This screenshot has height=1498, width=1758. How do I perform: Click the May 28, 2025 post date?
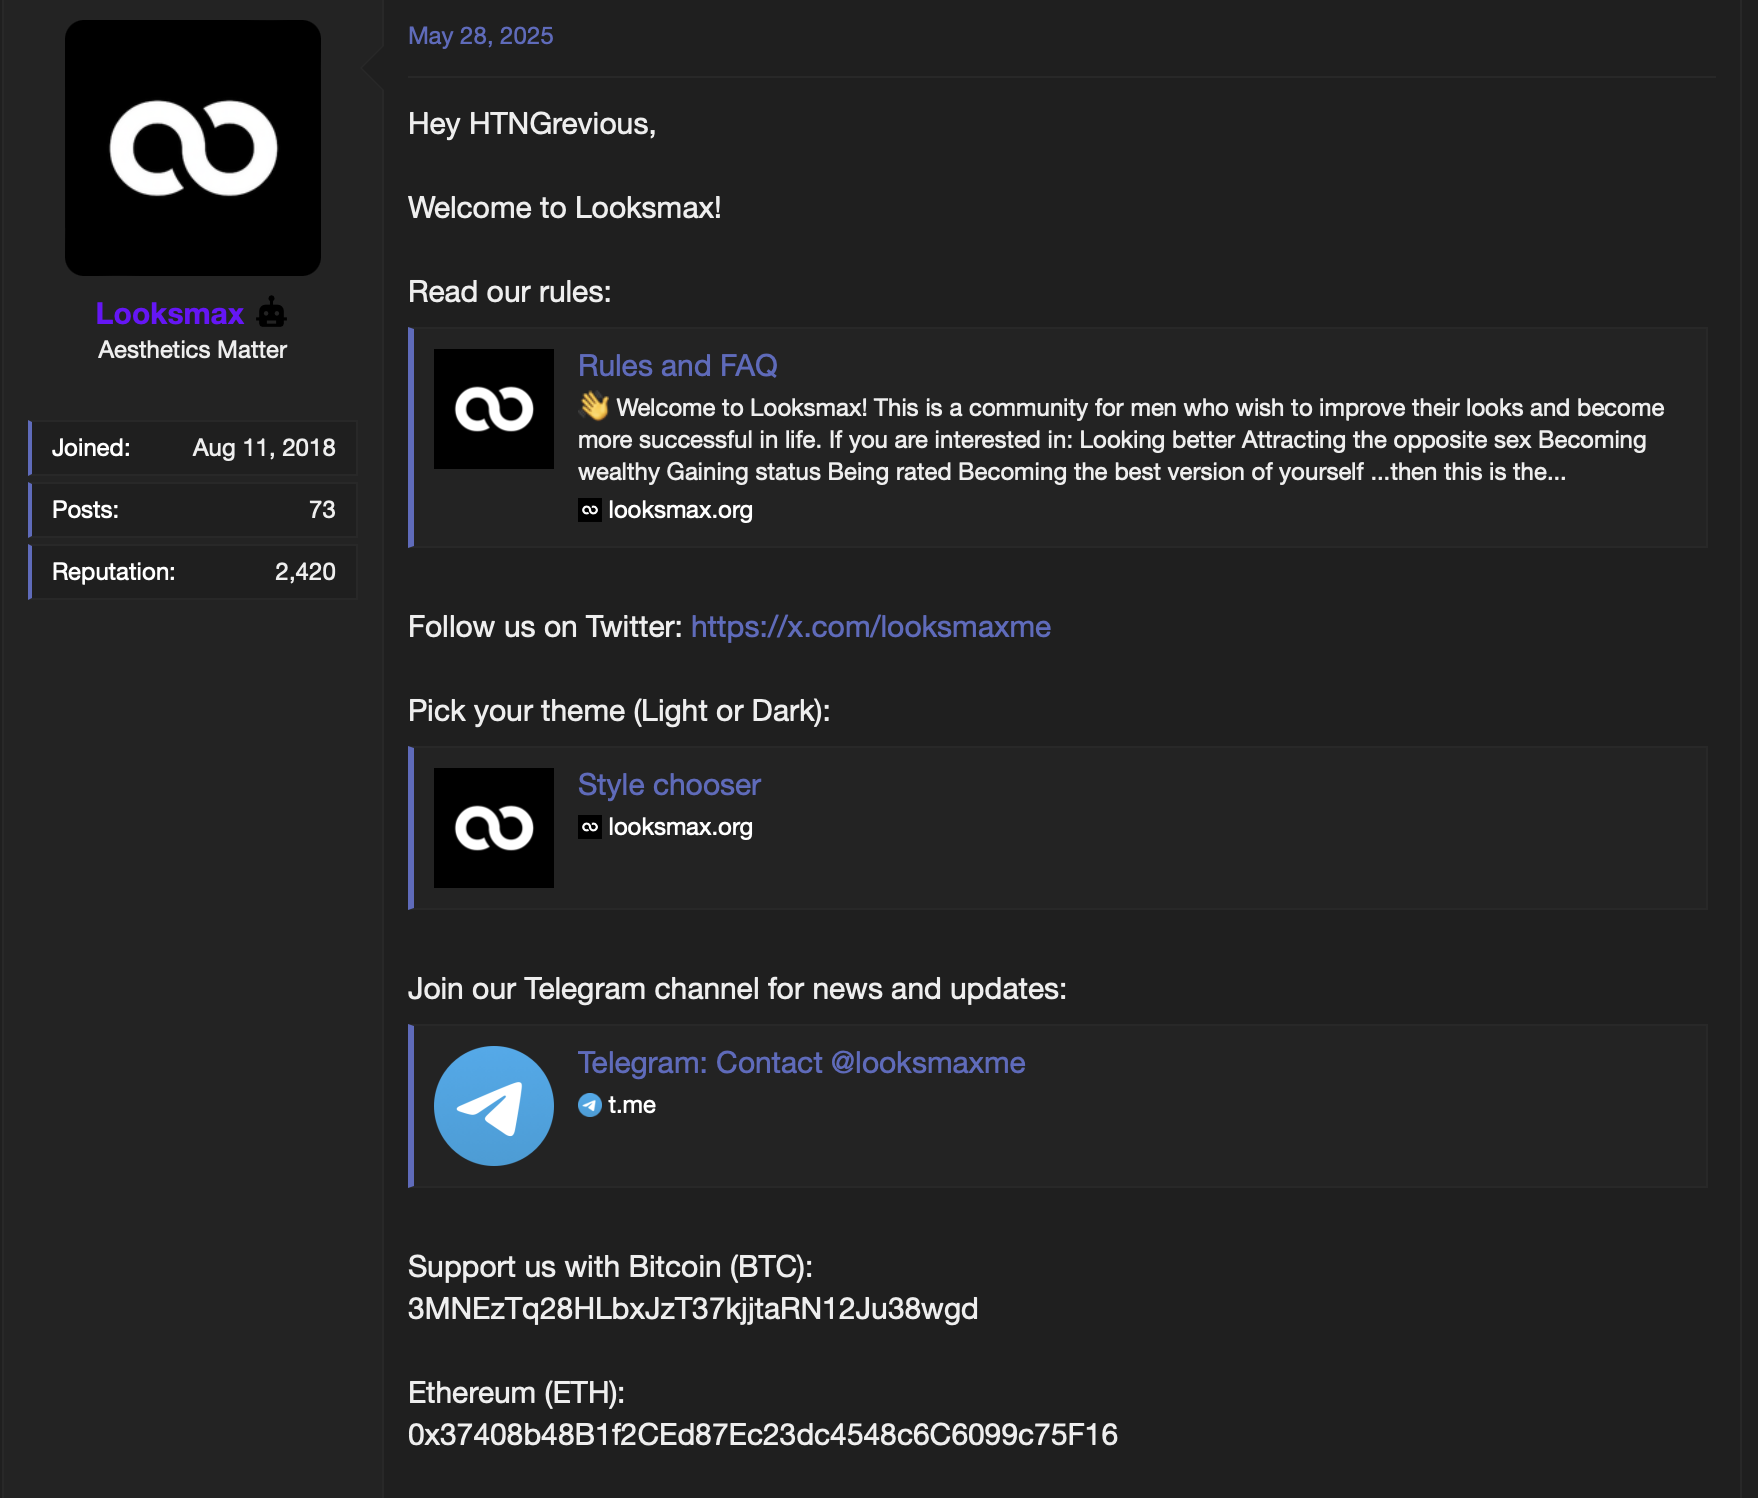(x=480, y=36)
